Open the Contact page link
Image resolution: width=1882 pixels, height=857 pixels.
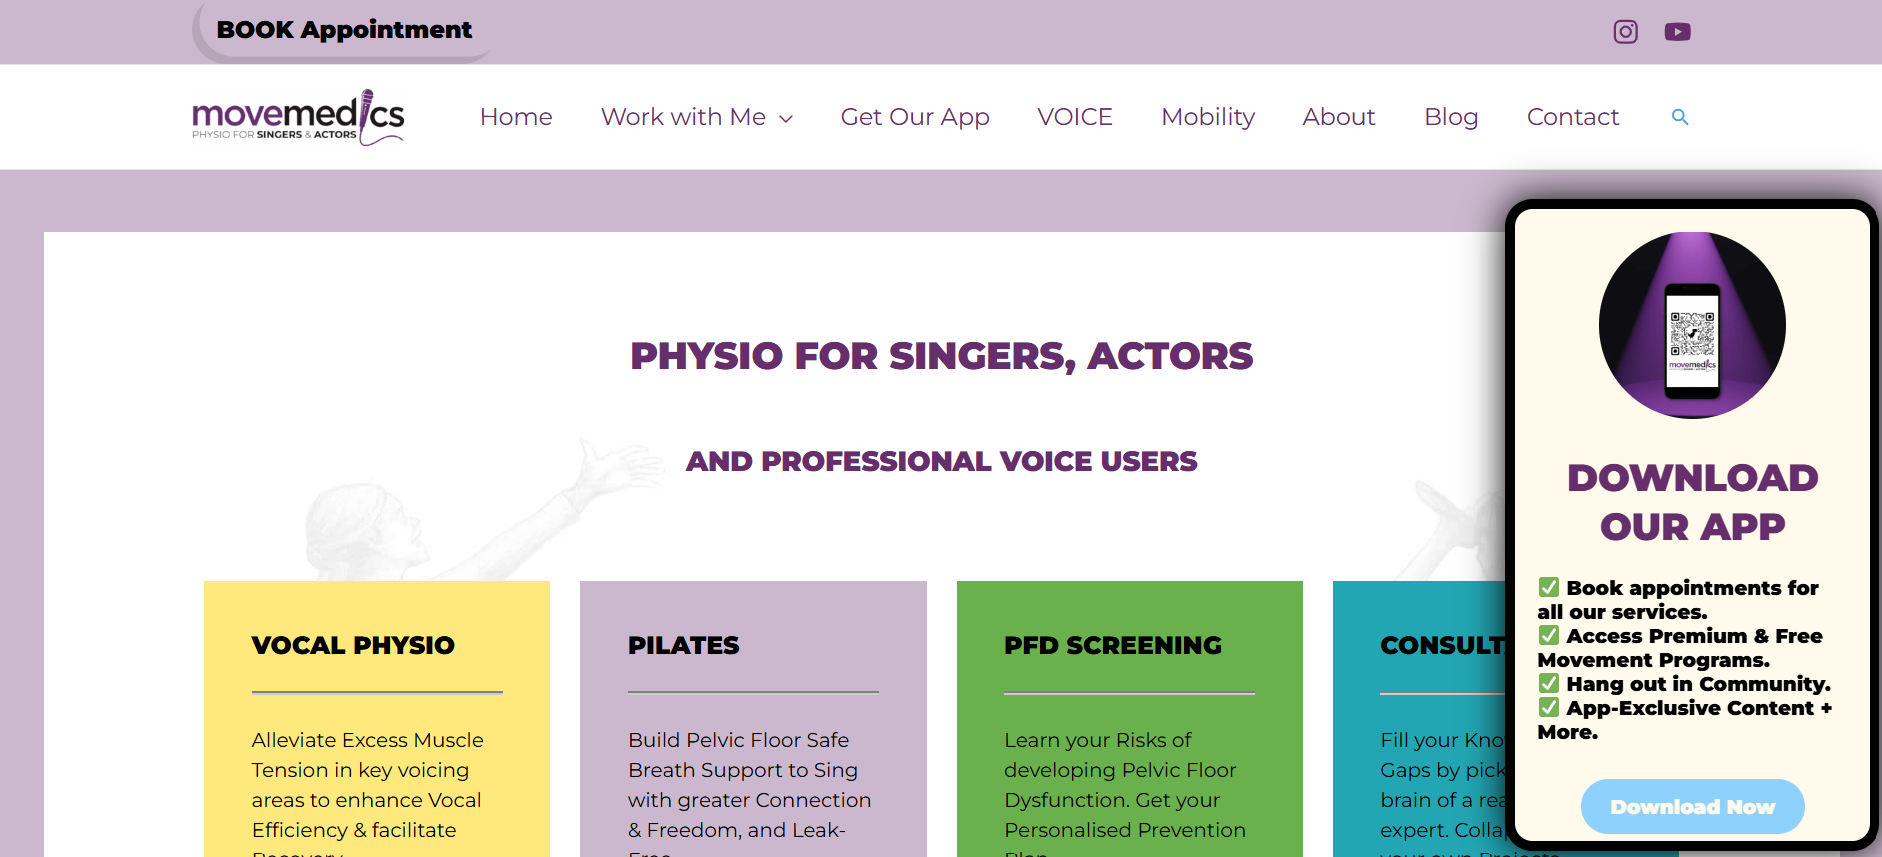click(x=1573, y=117)
